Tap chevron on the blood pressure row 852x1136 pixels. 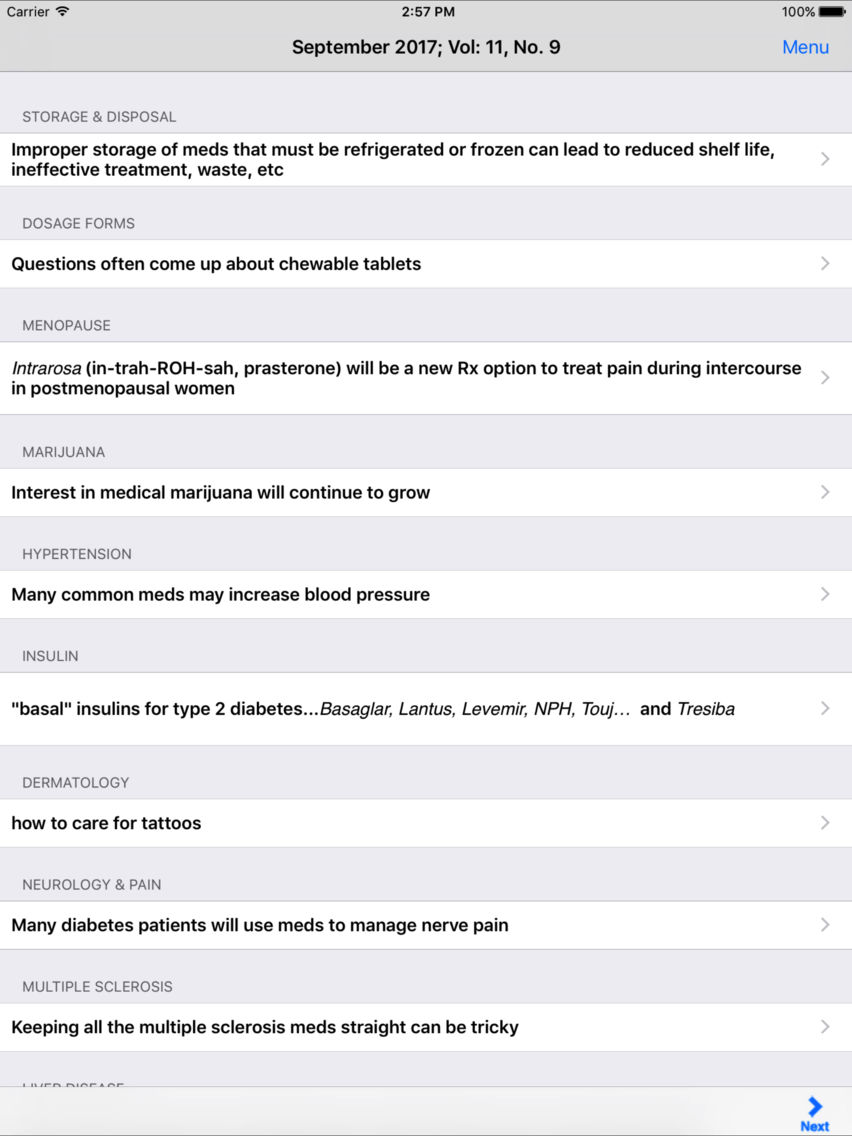pos(825,594)
